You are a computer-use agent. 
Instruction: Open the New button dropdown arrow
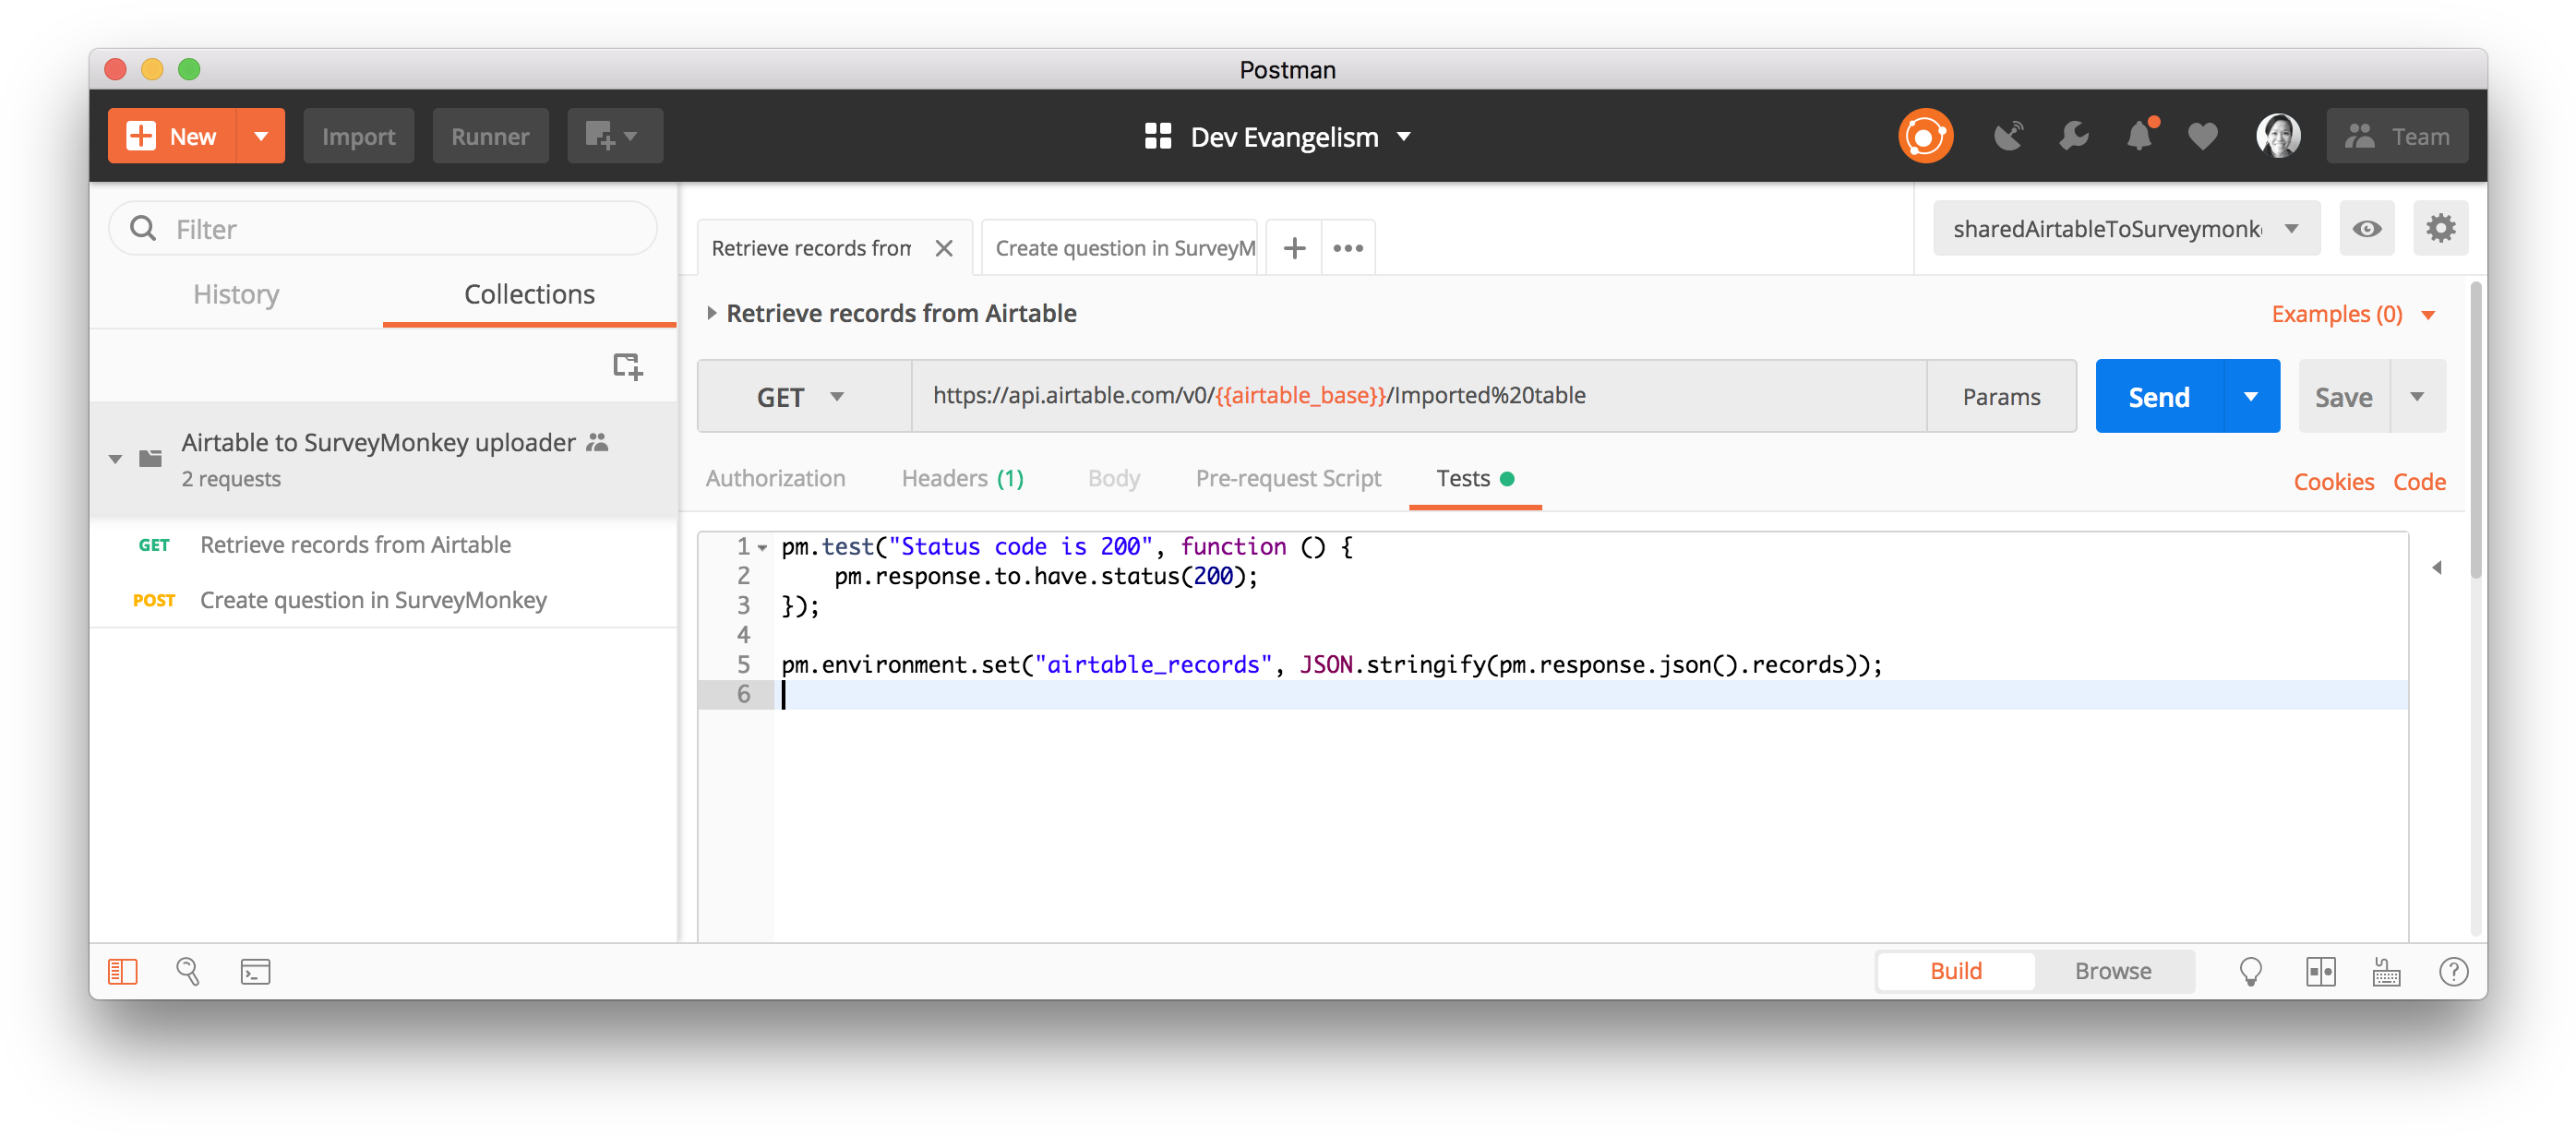click(261, 136)
